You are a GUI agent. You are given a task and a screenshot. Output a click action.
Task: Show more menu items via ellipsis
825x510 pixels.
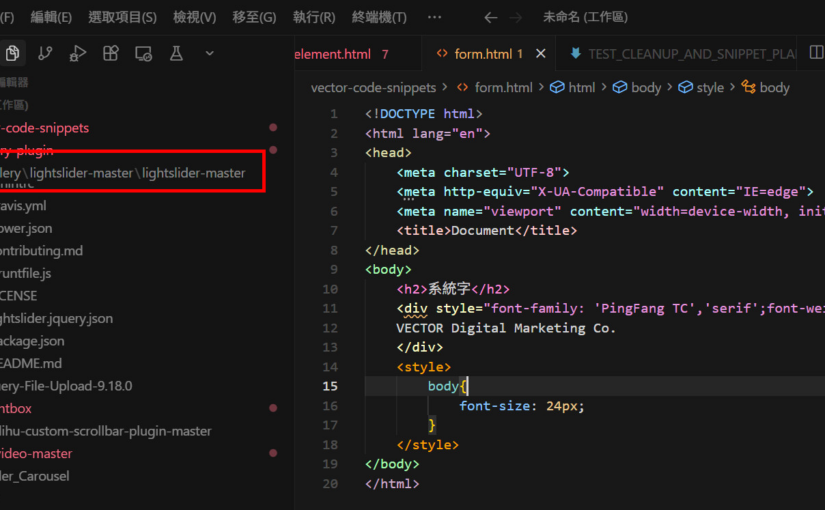[435, 17]
